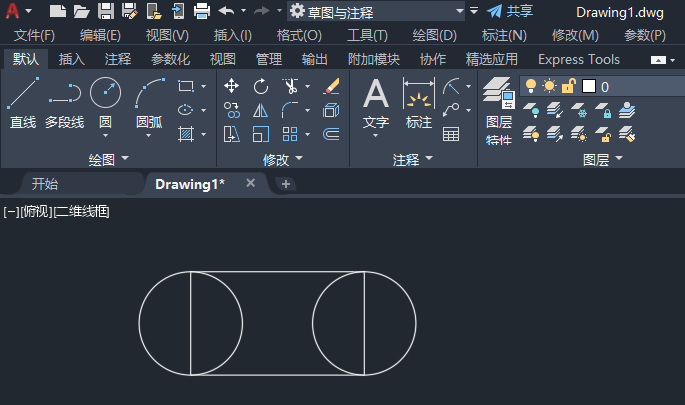
Task: Close the Drawing1* tab
Action: 250,183
